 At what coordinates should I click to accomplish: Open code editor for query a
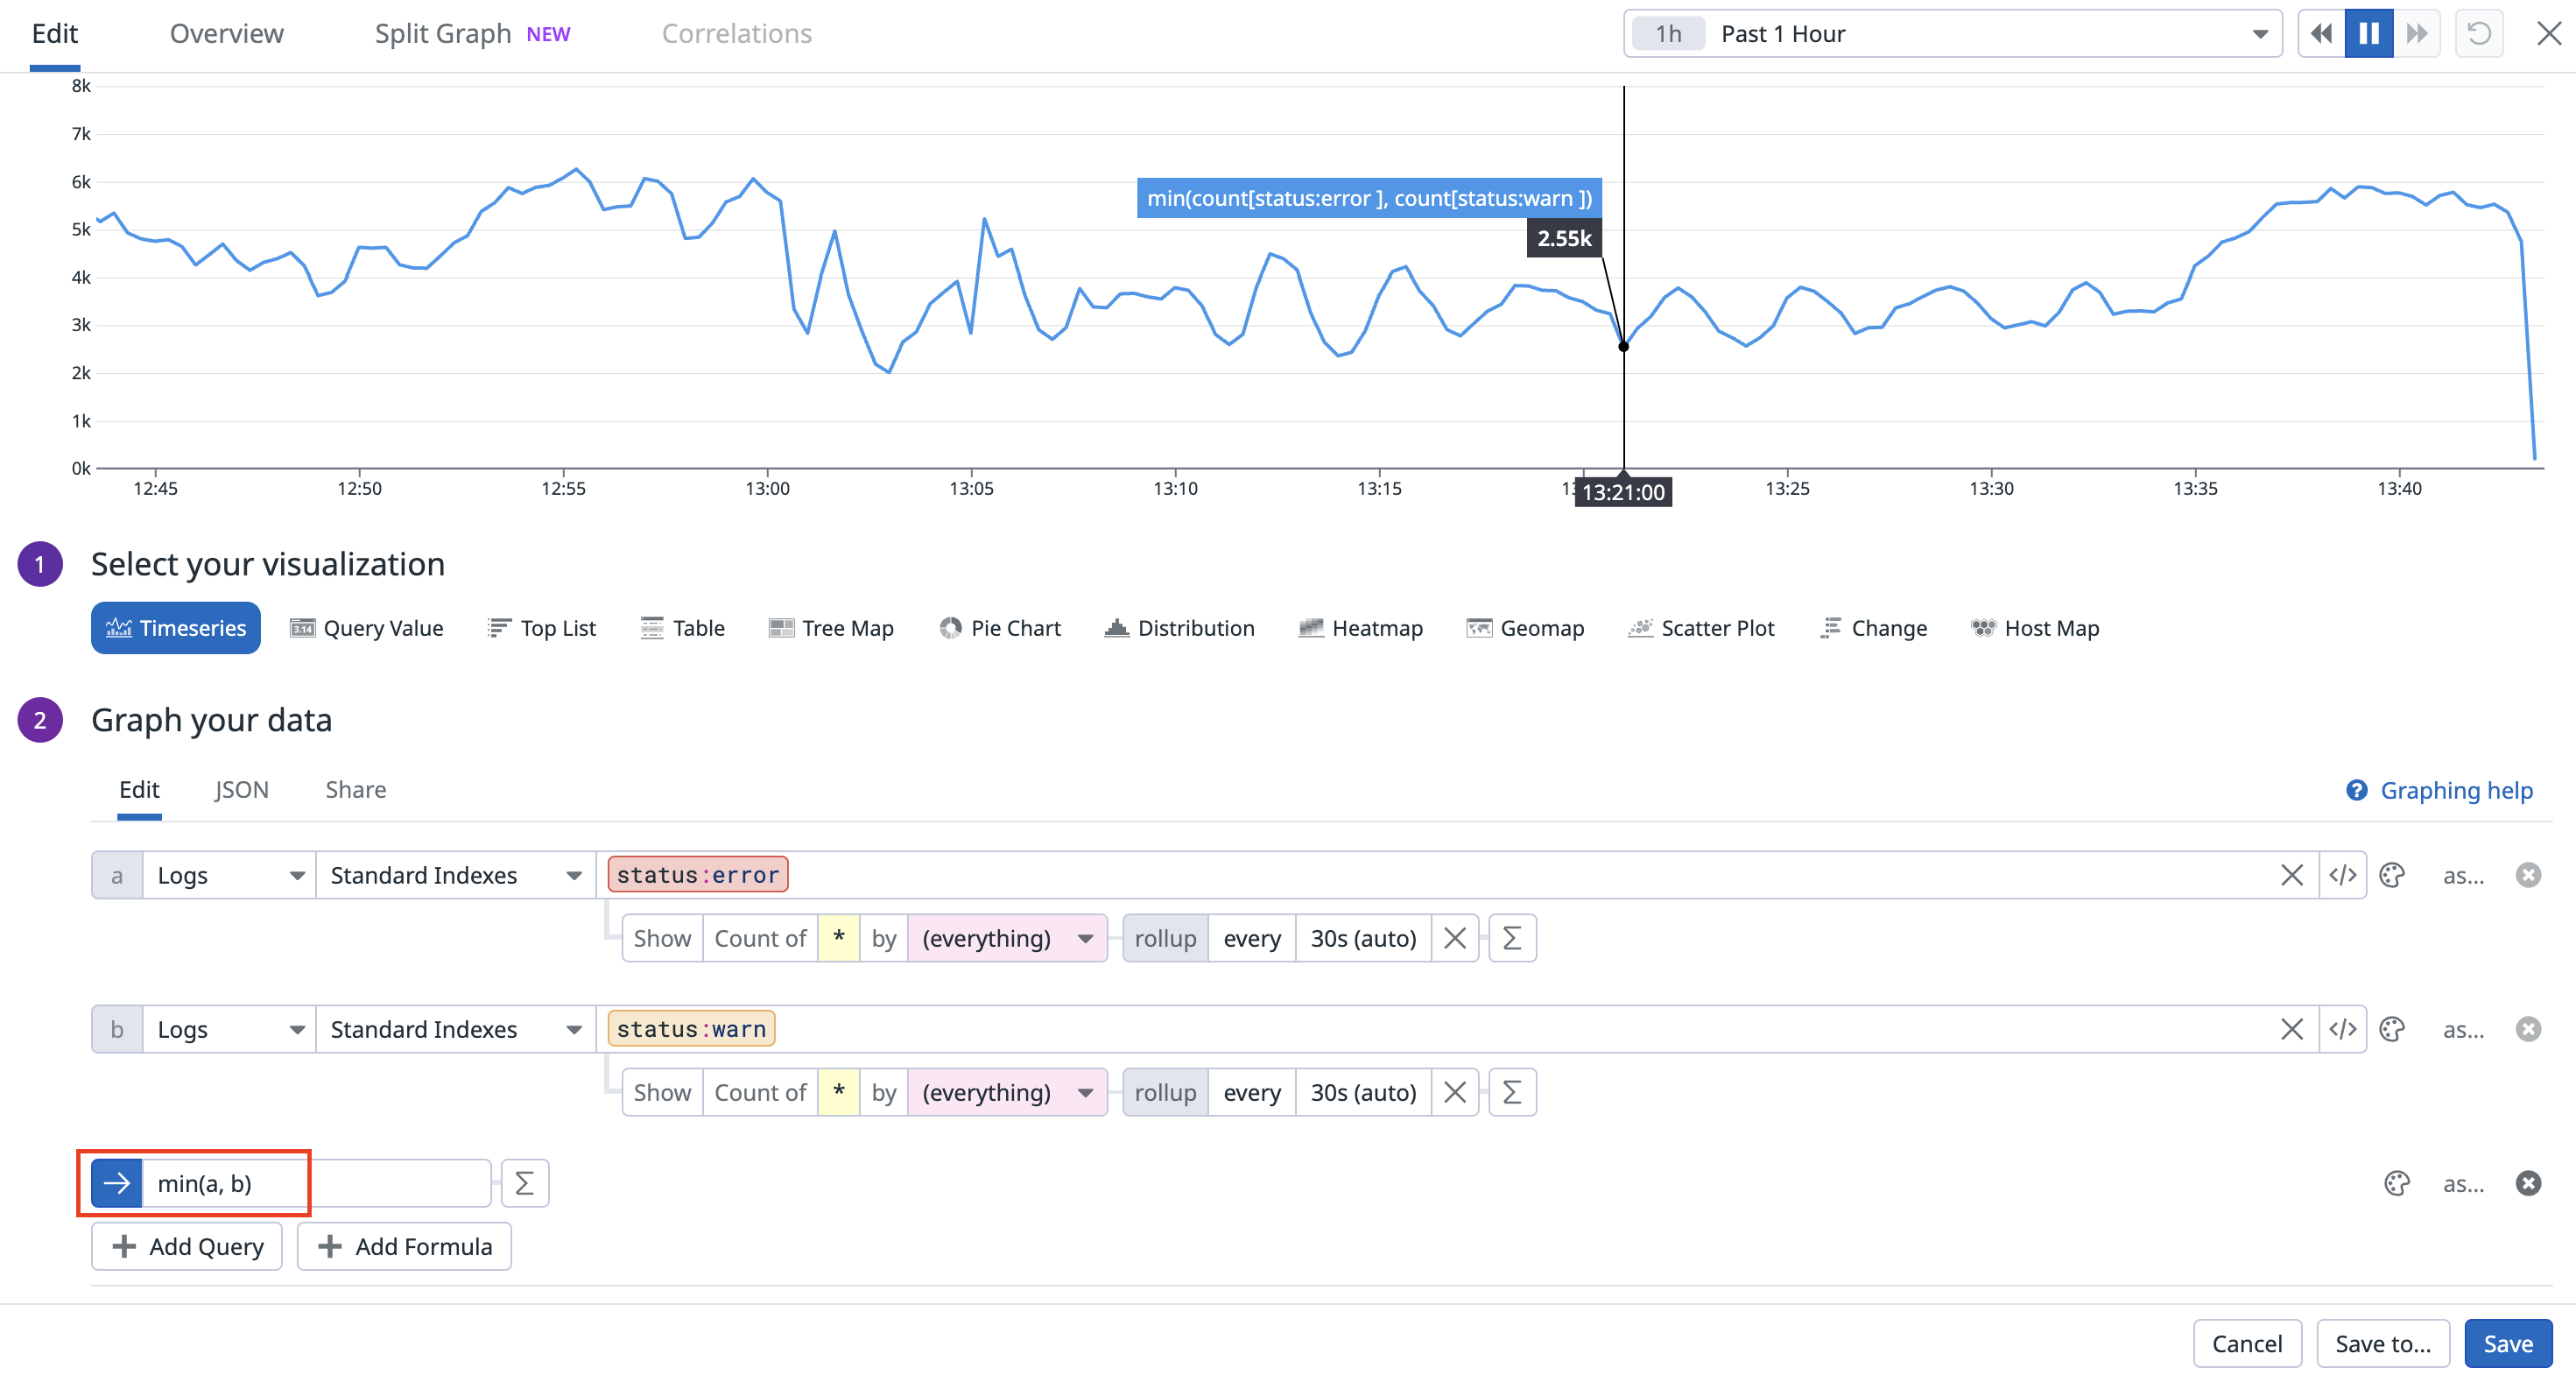pyautogui.click(x=2342, y=875)
